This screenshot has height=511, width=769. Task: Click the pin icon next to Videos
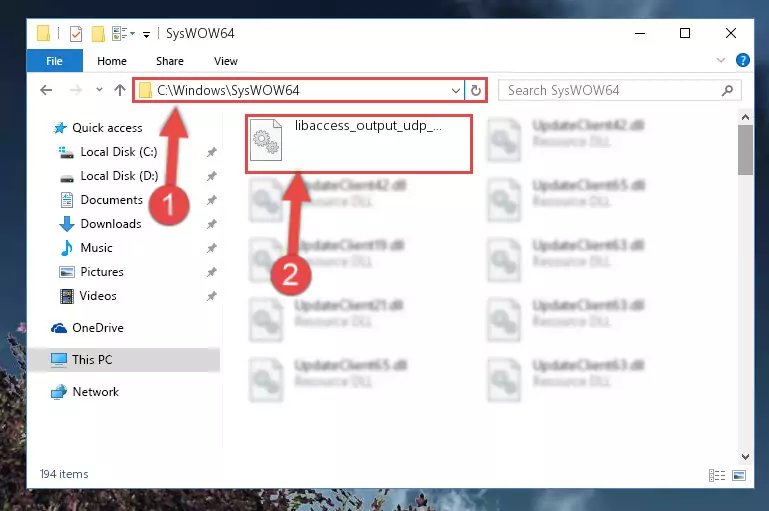pos(211,296)
